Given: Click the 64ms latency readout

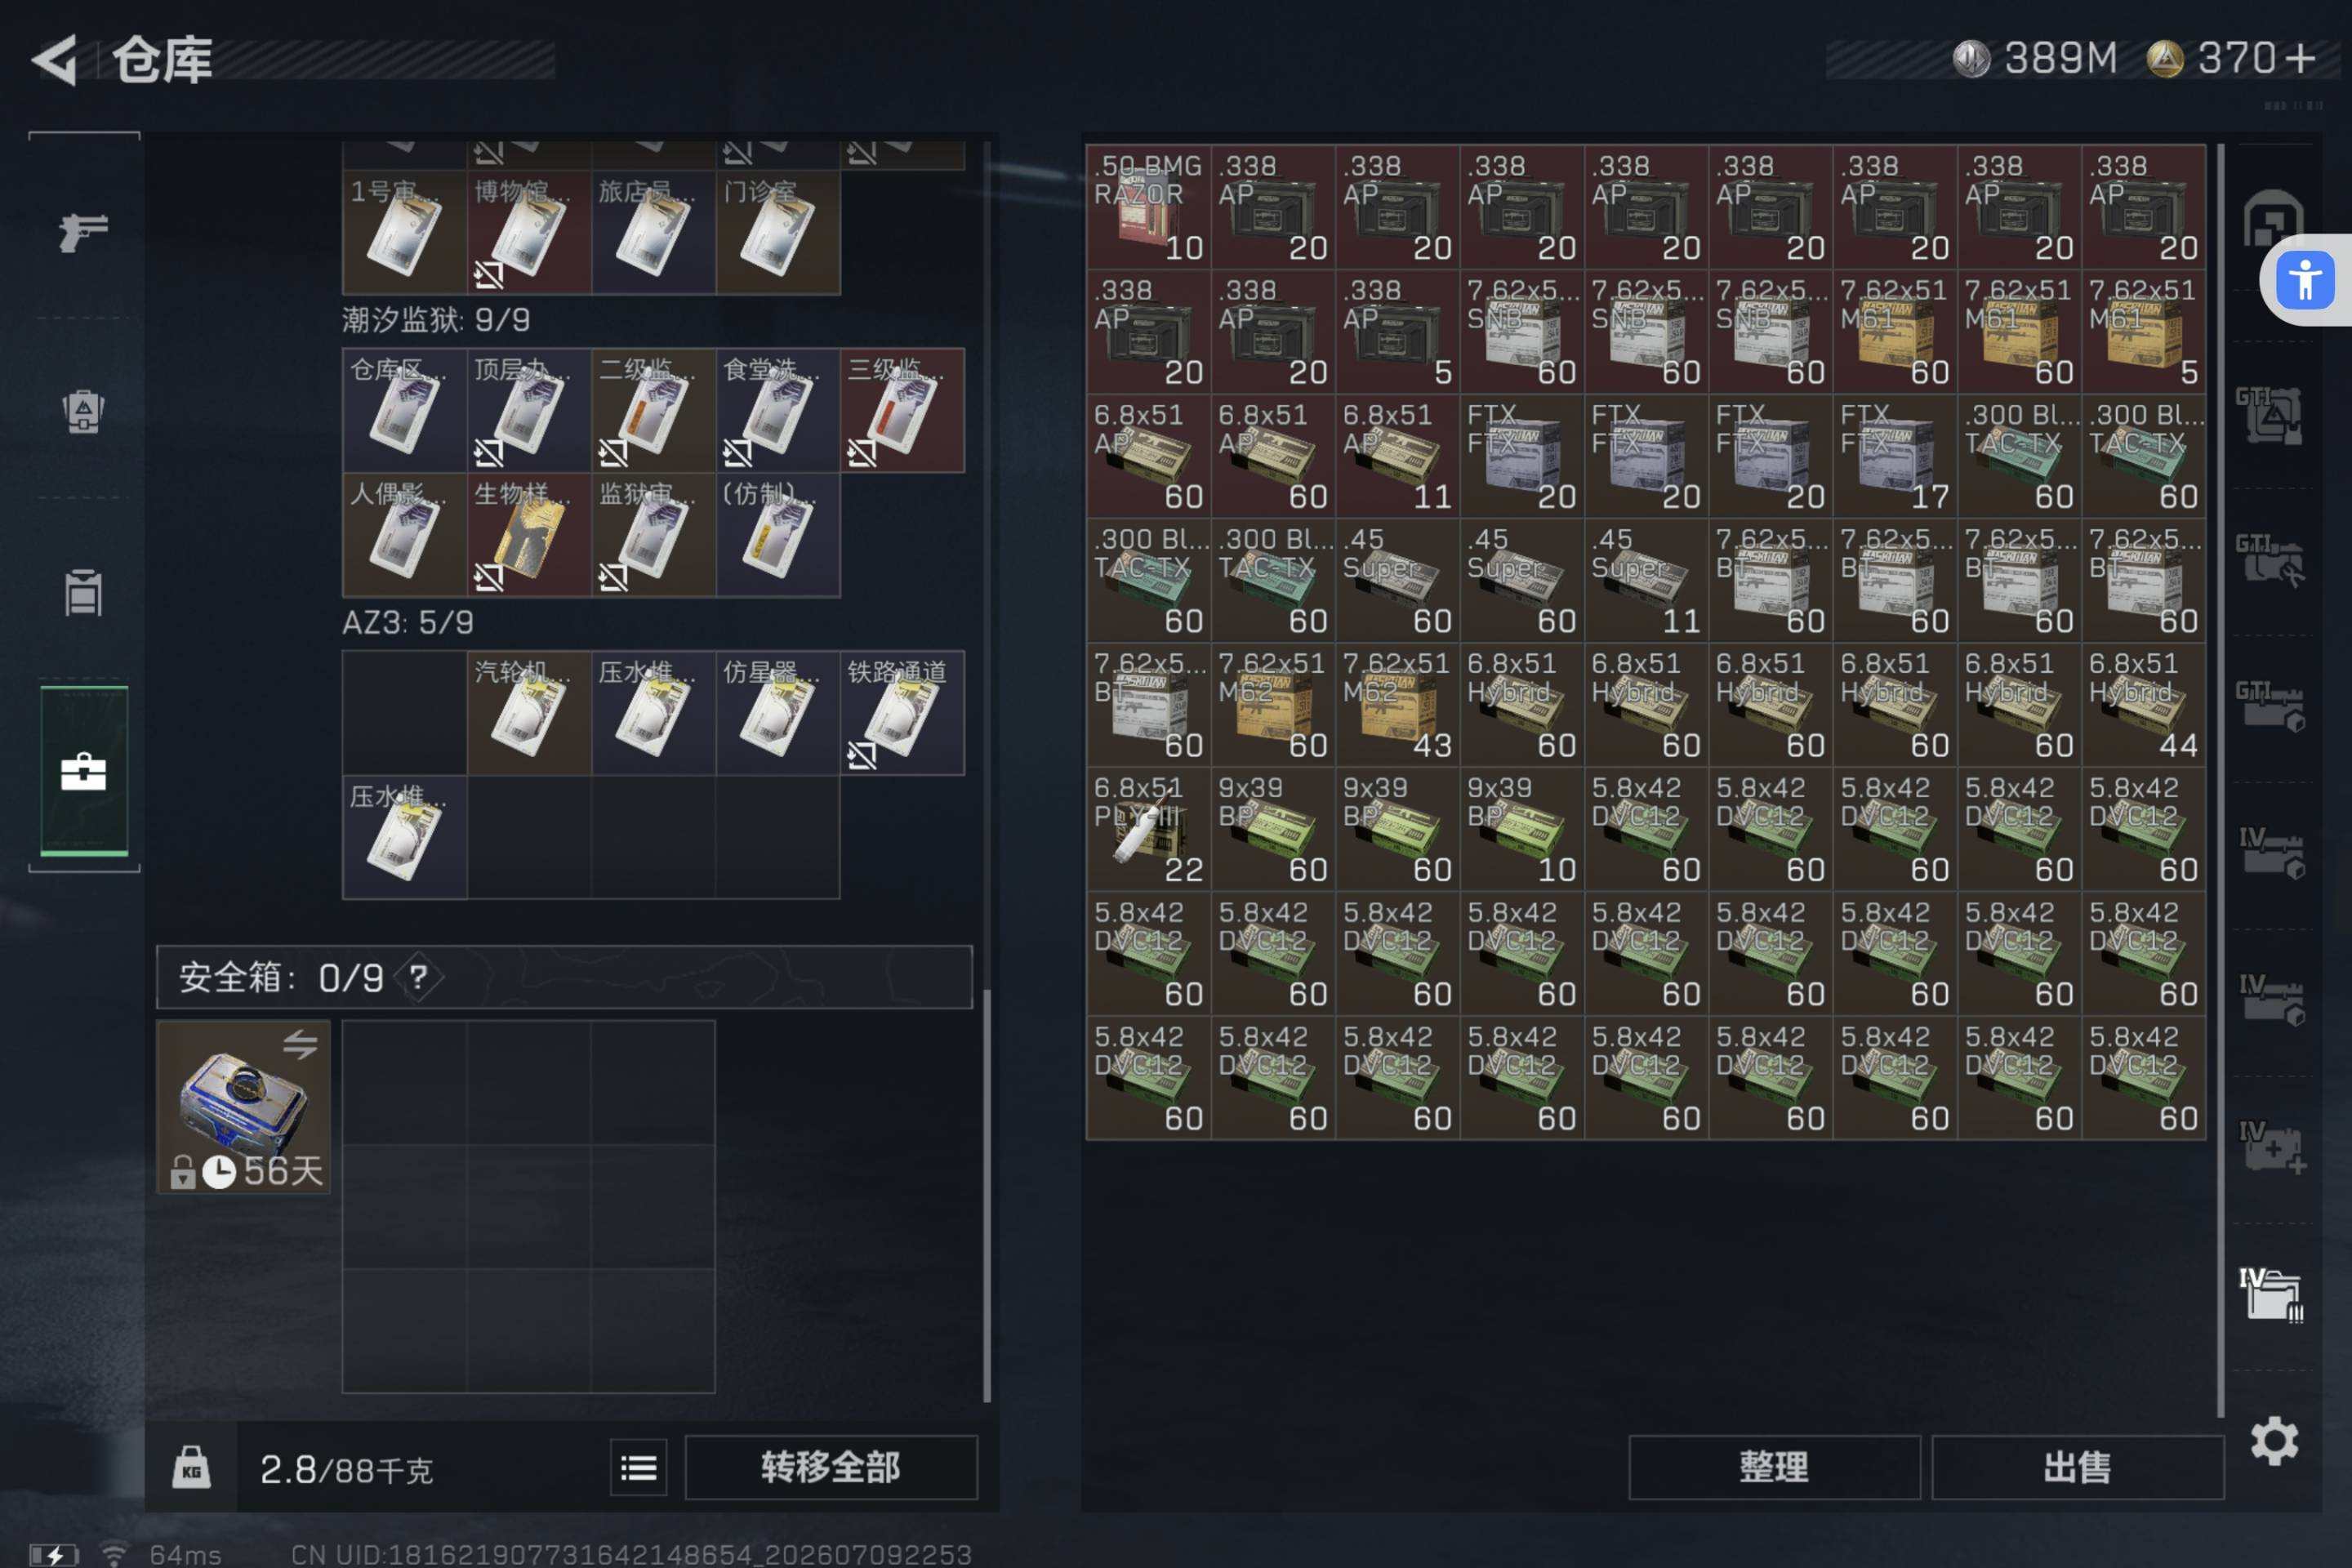Looking at the screenshot, I should (x=185, y=1555).
